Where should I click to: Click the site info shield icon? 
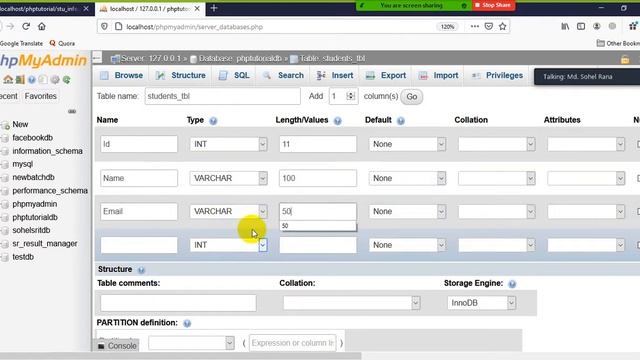(104, 27)
